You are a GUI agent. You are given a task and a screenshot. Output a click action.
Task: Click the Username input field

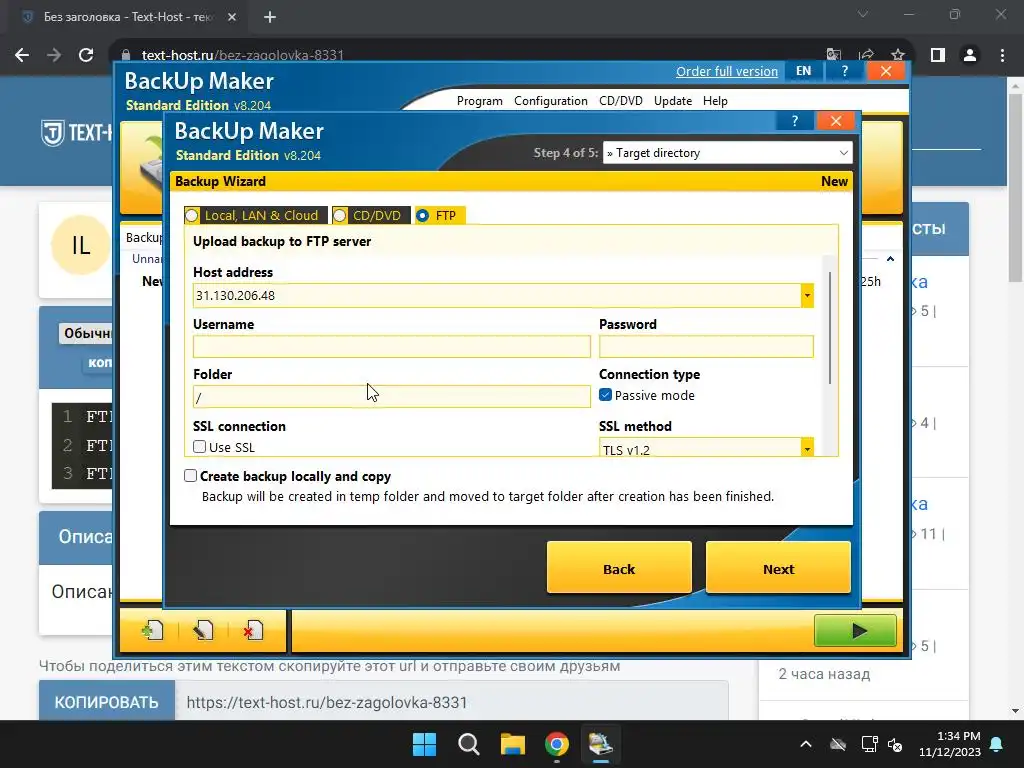(392, 346)
